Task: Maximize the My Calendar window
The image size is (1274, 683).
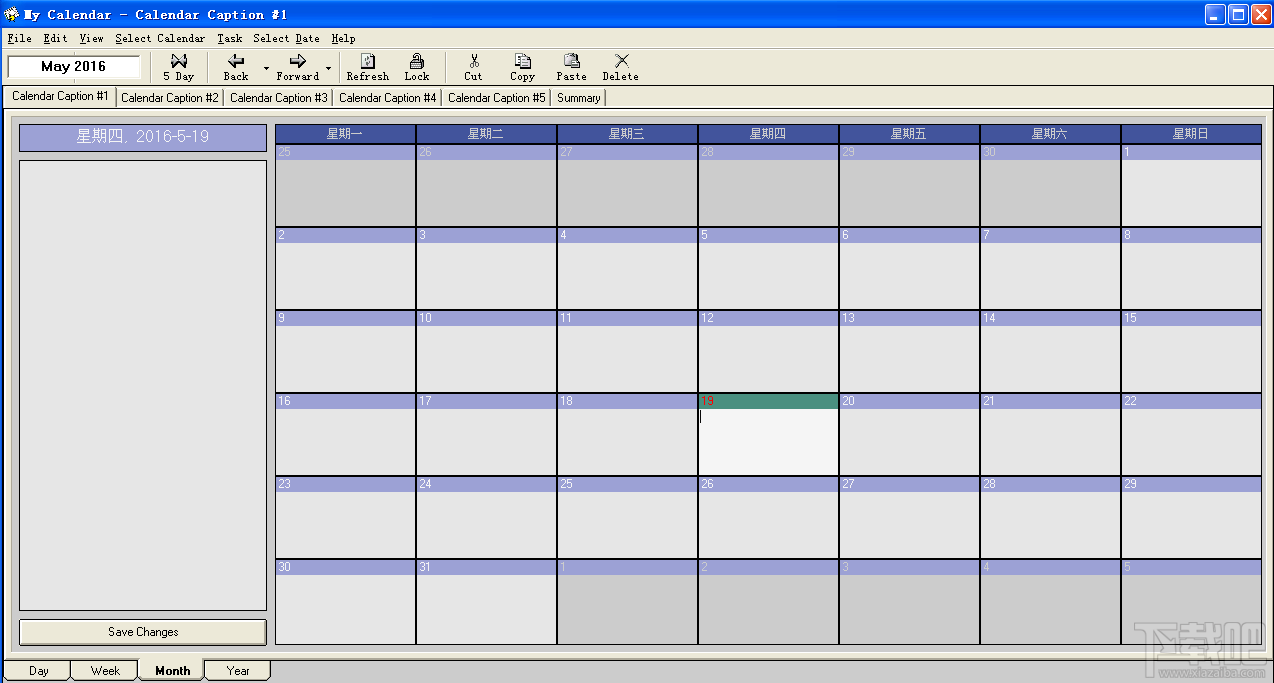Action: [x=1238, y=14]
